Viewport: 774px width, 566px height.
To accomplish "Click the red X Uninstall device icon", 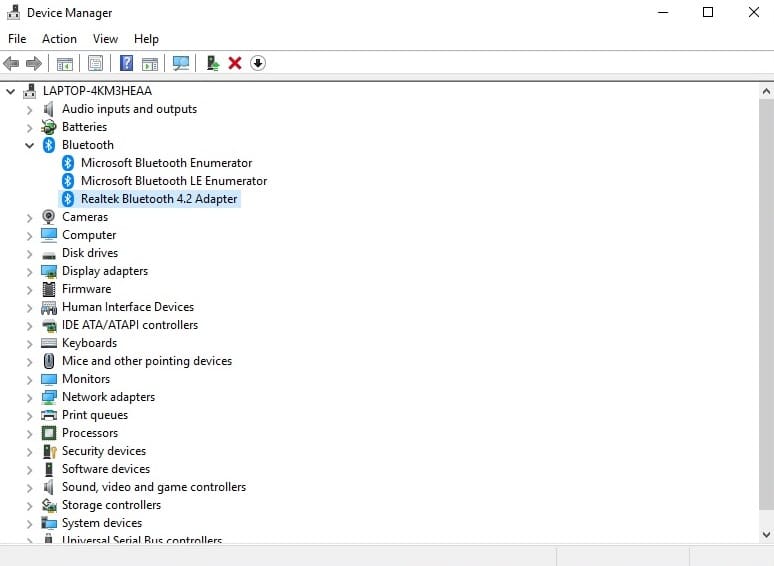I will point(235,63).
